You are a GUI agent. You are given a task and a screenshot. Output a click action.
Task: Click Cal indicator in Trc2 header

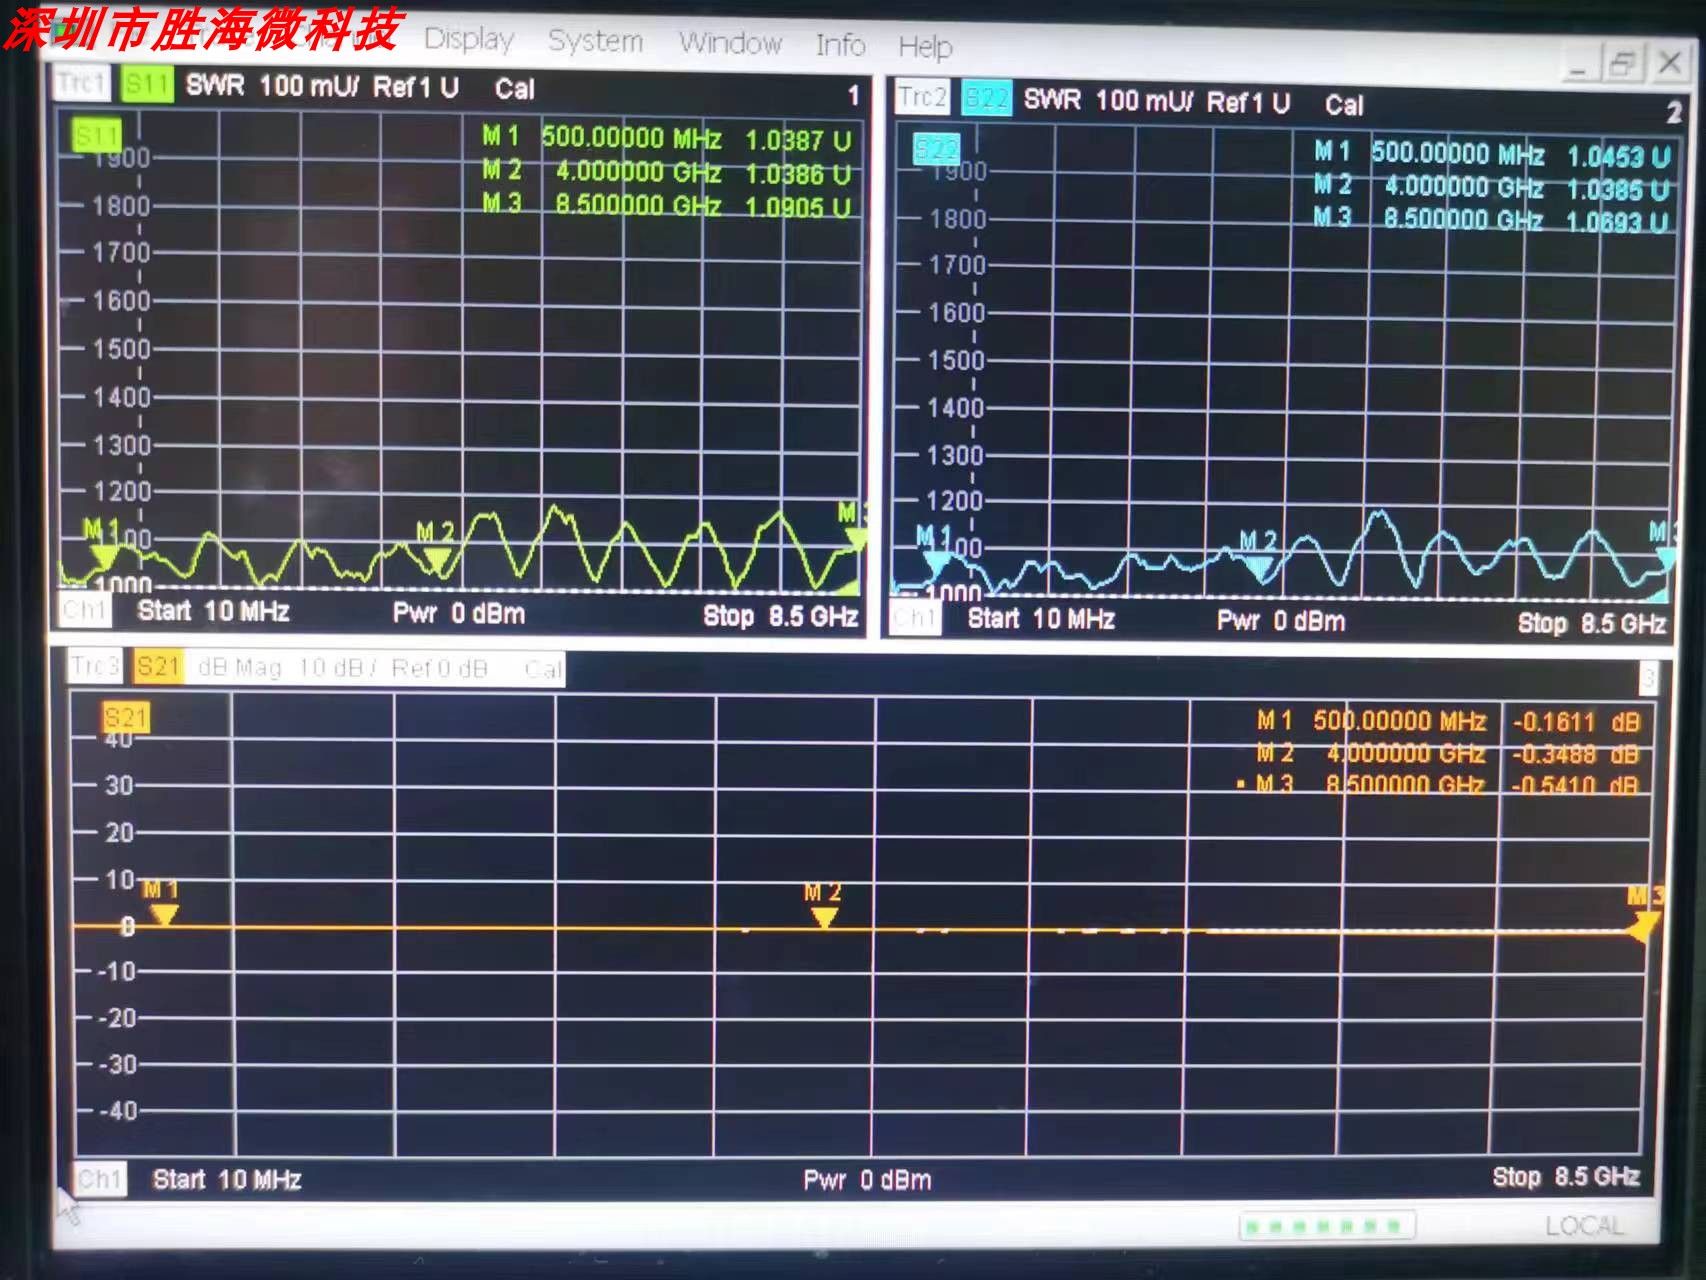pyautogui.click(x=1344, y=105)
